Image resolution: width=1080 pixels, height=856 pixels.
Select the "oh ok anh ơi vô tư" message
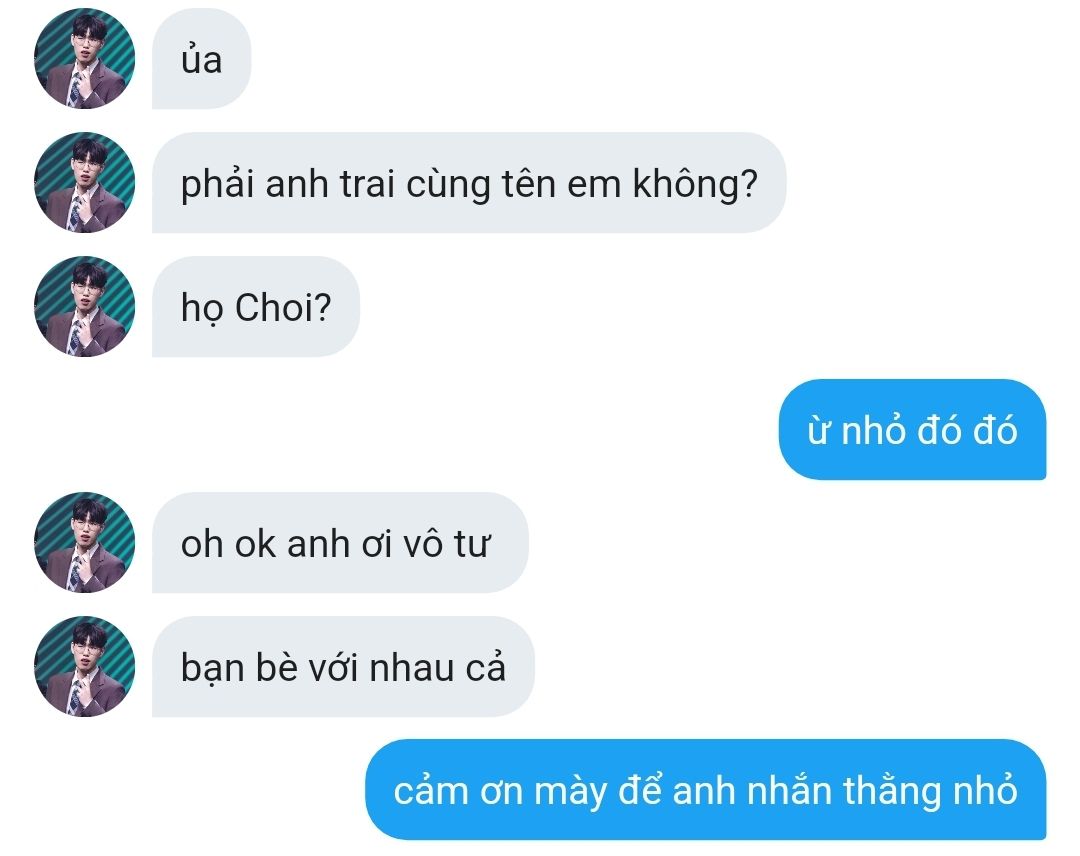pyautogui.click(x=340, y=543)
